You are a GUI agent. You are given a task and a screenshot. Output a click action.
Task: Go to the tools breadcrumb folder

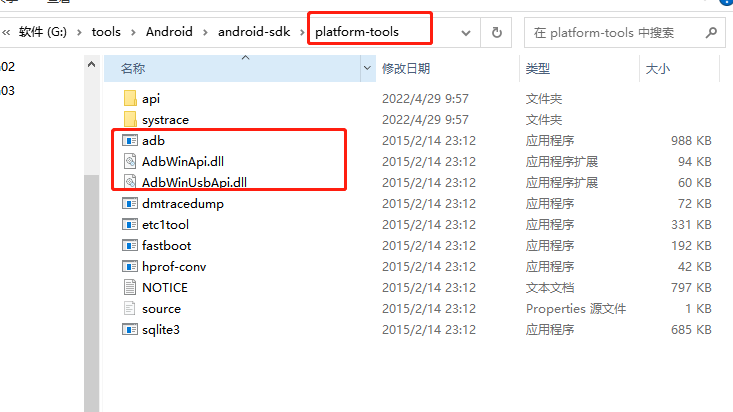tap(106, 32)
